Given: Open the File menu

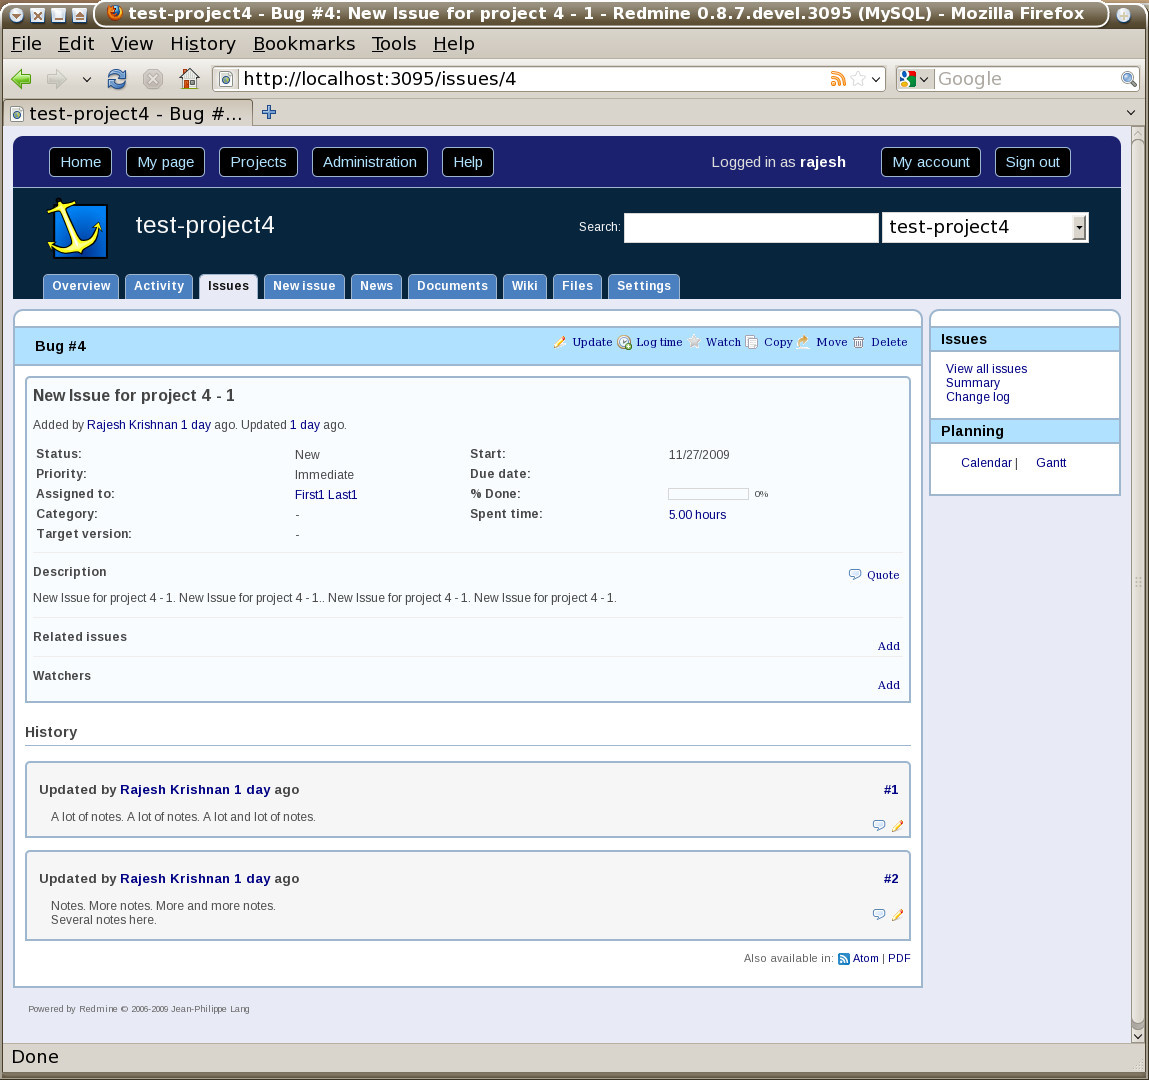Looking at the screenshot, I should [x=26, y=44].
